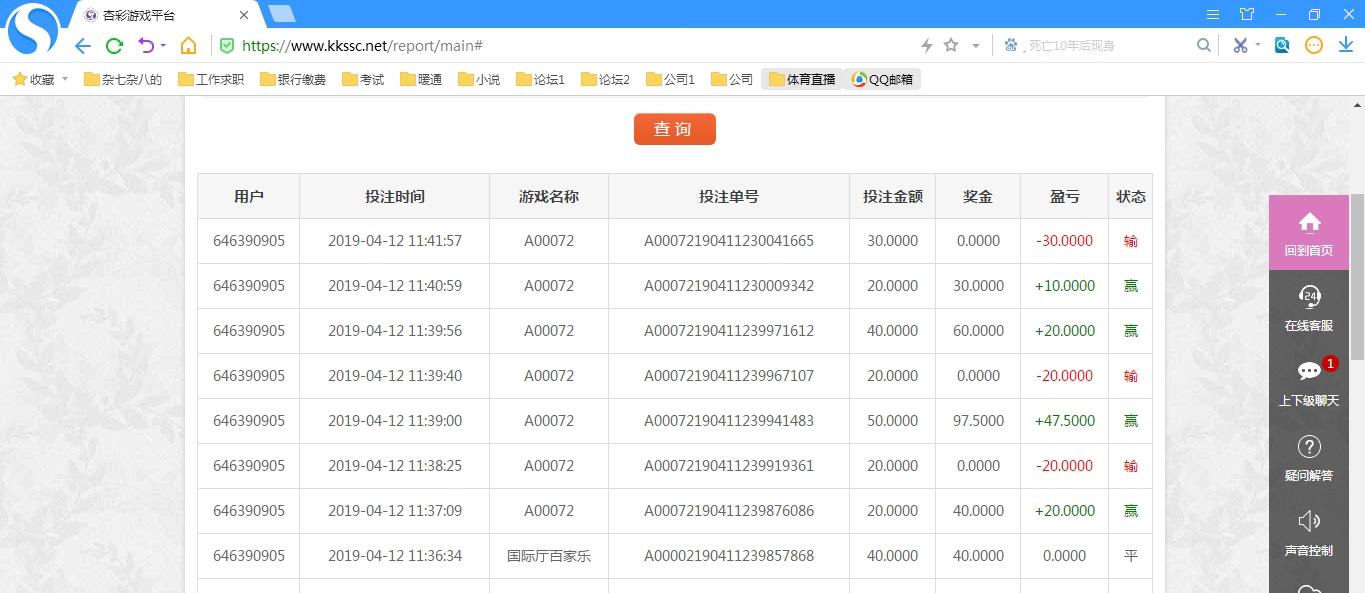Expand the dropdown next to the bookmark star

click(976, 46)
